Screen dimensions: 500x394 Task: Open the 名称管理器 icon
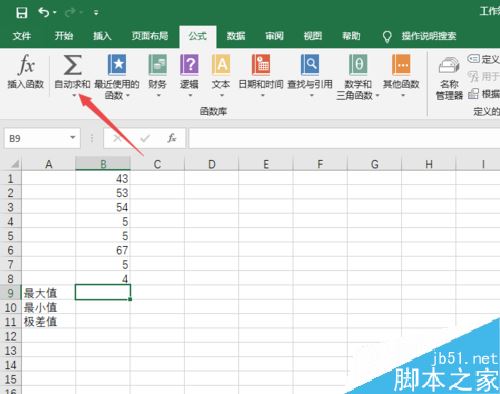449,65
